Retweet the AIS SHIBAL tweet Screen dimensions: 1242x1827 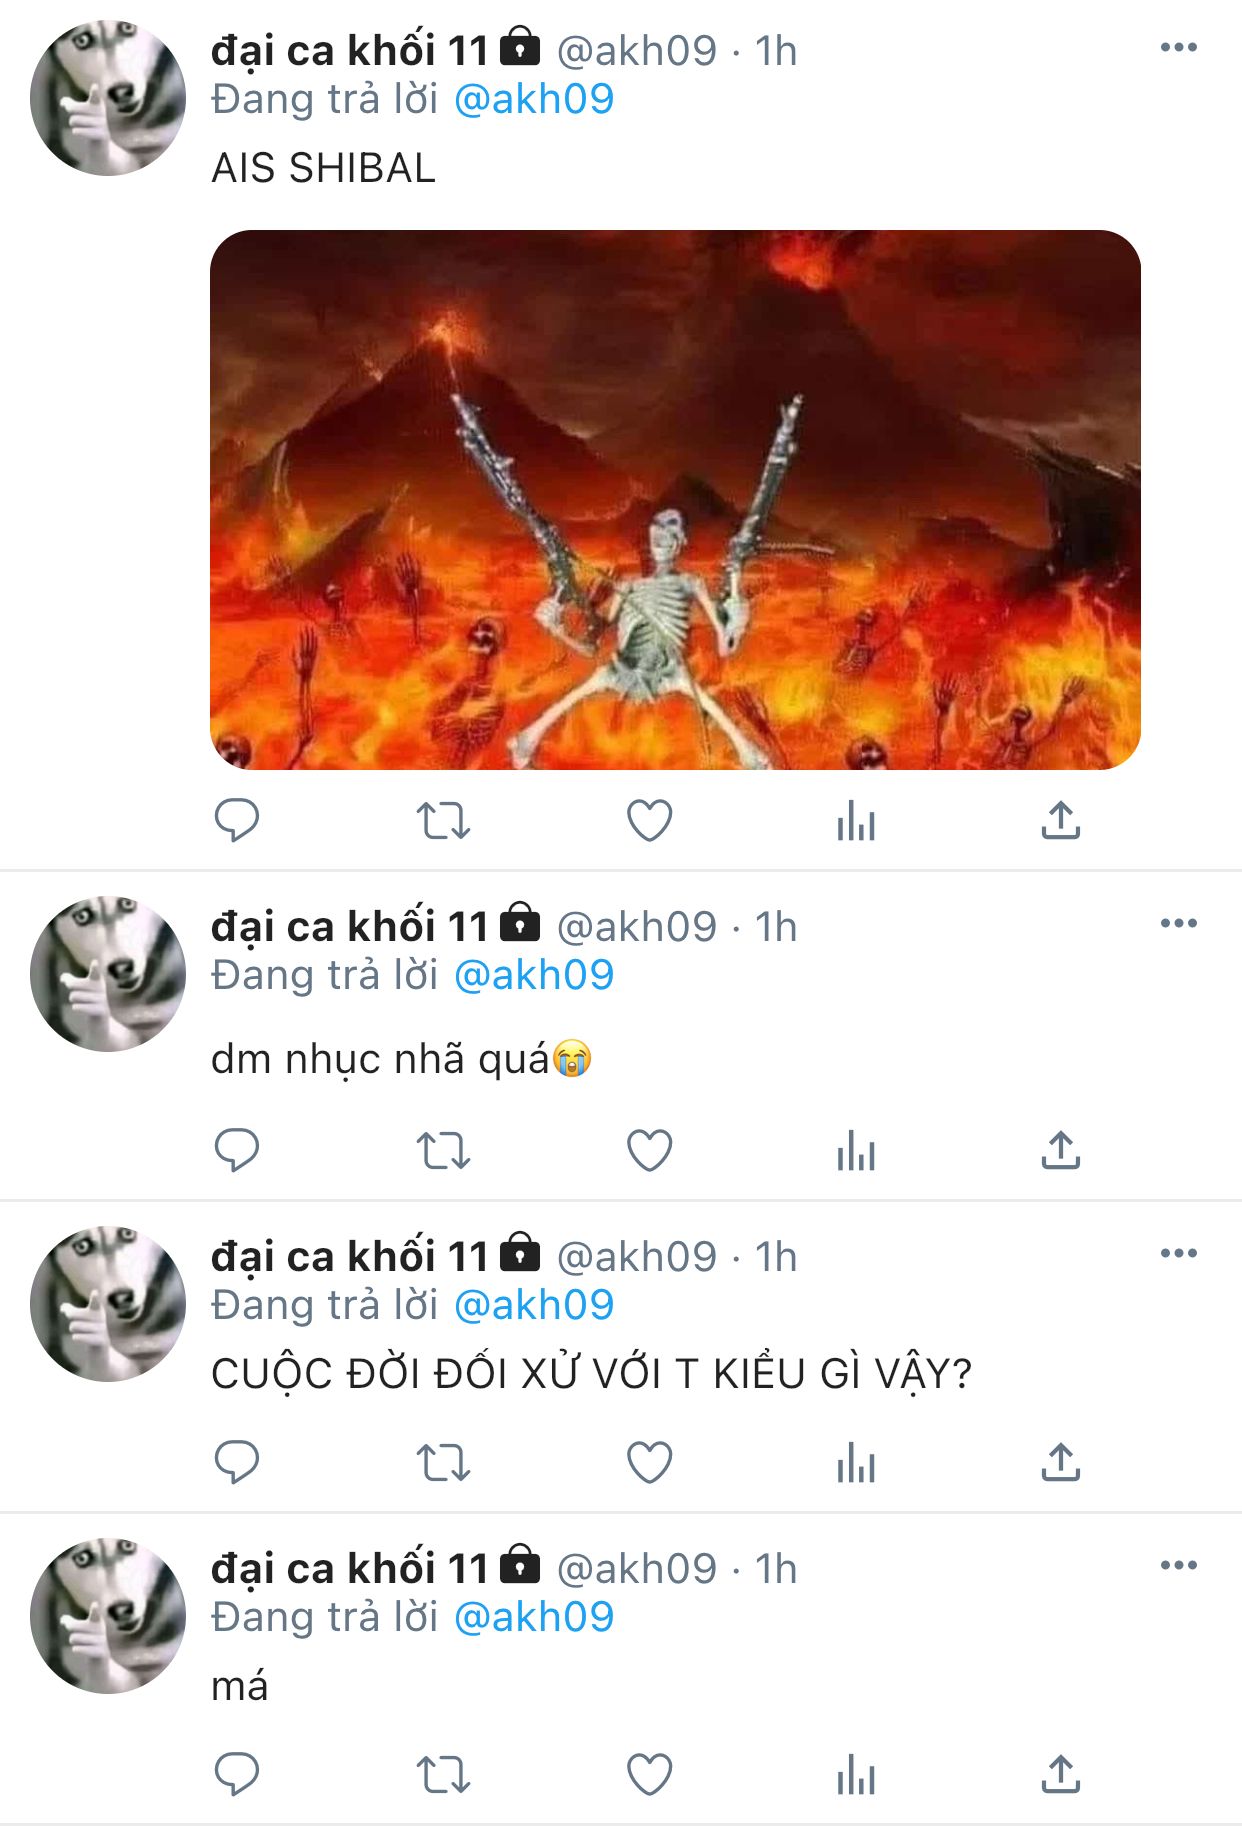tap(443, 821)
